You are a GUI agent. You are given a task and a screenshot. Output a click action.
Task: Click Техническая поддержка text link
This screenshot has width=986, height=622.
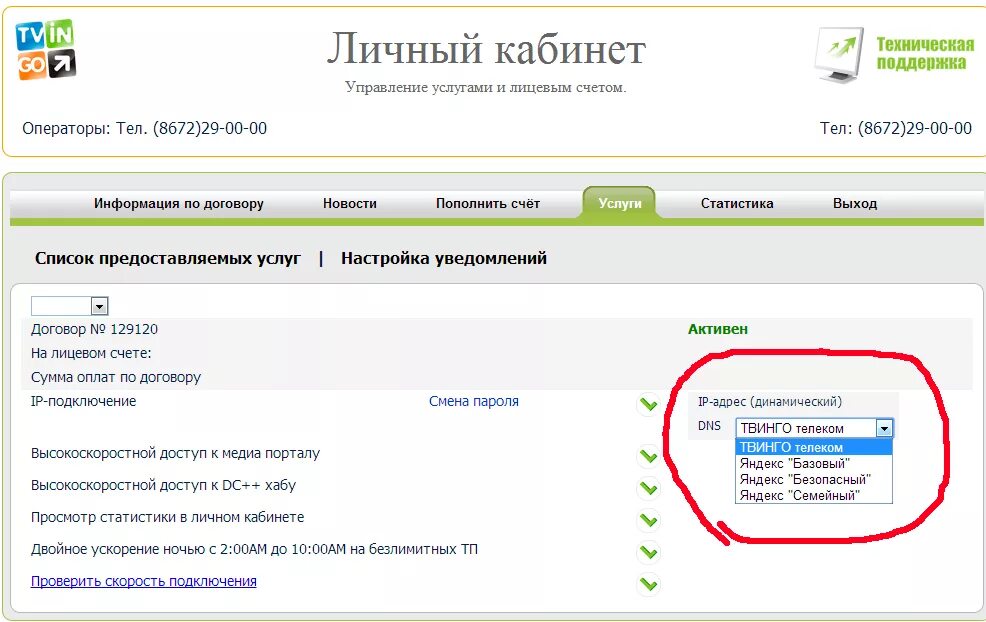925,53
